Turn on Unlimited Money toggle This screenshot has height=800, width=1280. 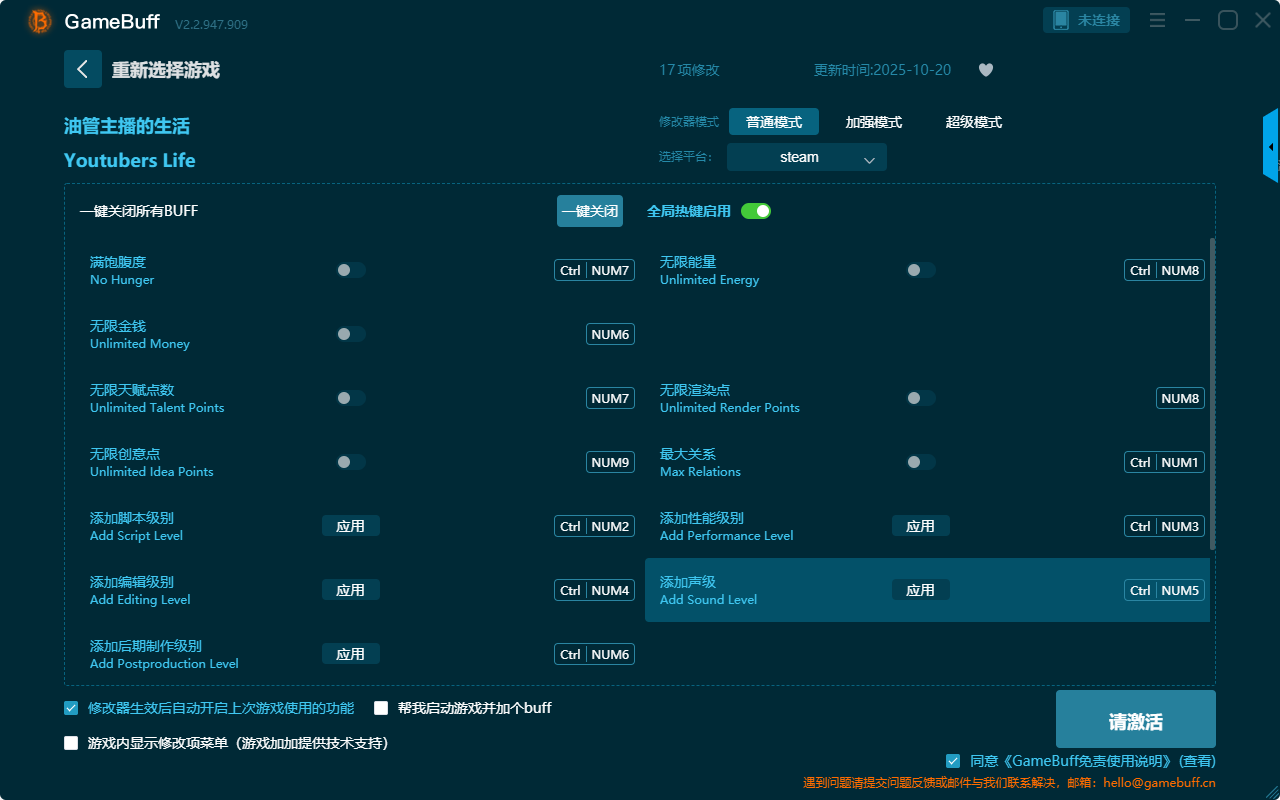click(x=350, y=334)
